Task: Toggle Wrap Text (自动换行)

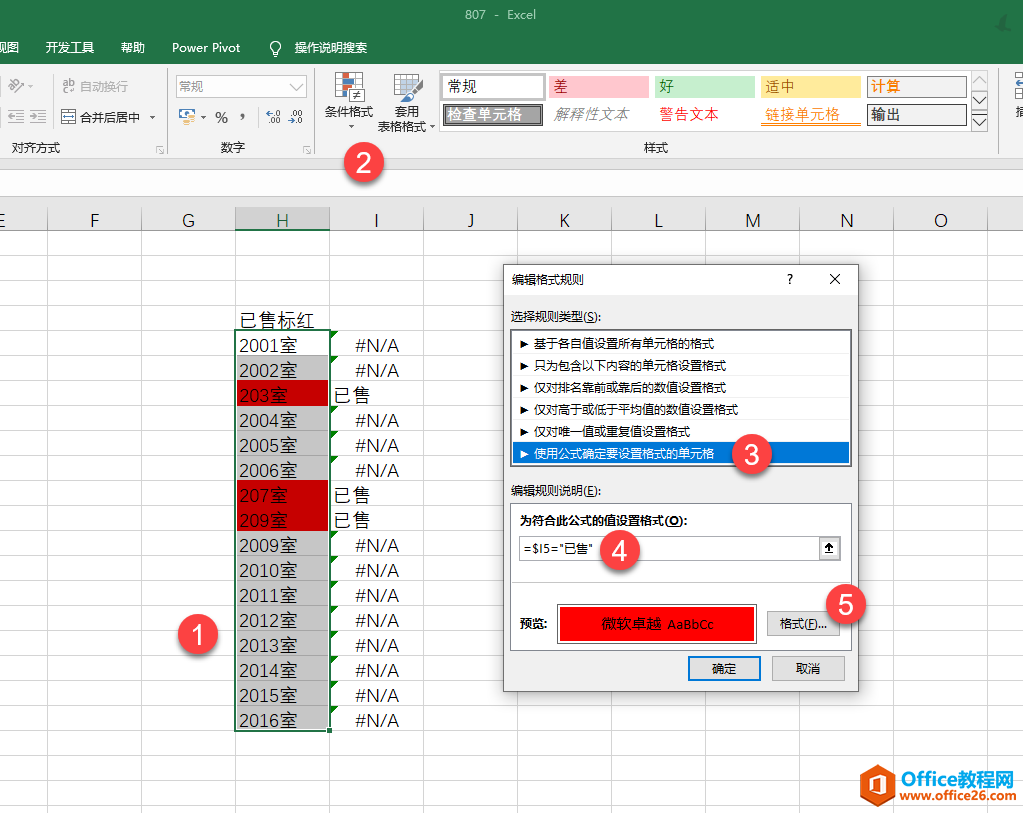Action: pyautogui.click(x=95, y=86)
